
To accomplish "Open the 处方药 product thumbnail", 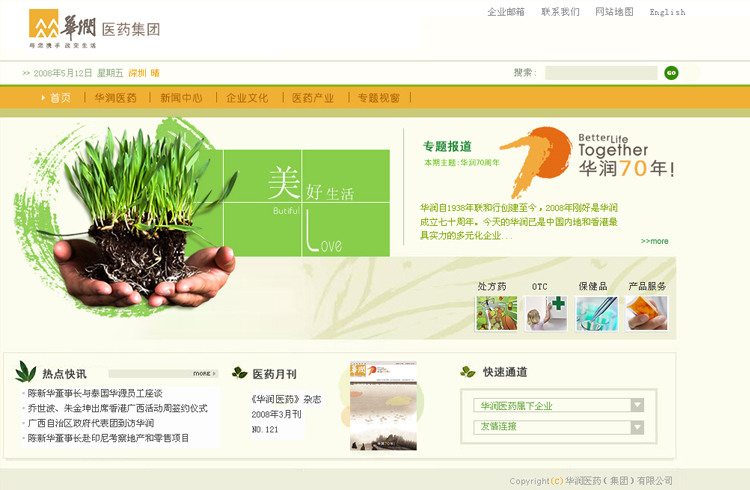I will coord(496,313).
